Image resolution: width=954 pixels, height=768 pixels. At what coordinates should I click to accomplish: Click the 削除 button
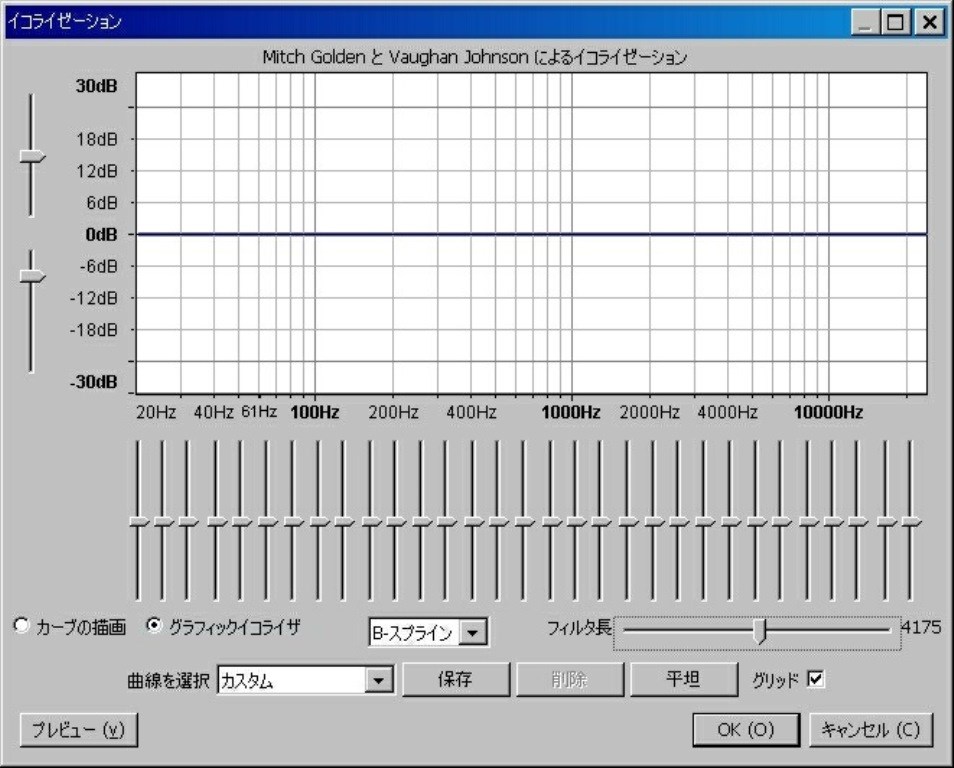[569, 679]
